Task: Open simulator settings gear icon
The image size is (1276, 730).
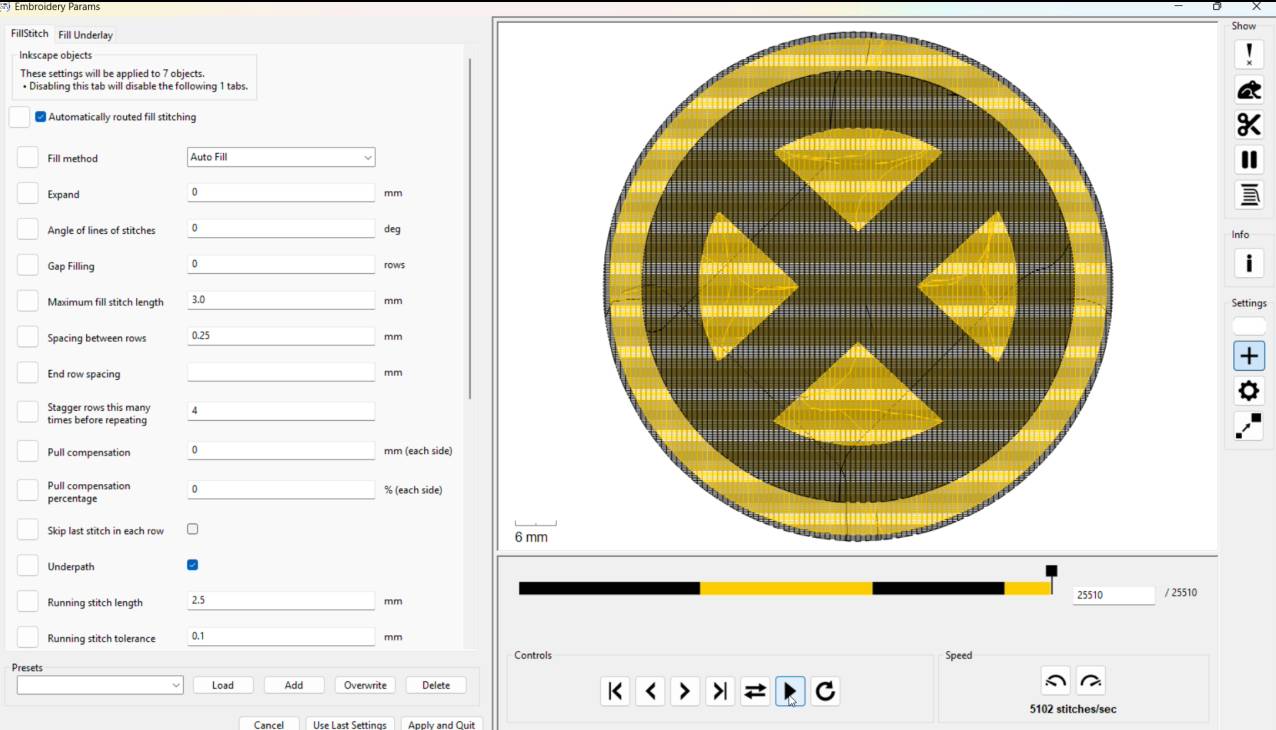Action: 1248,391
